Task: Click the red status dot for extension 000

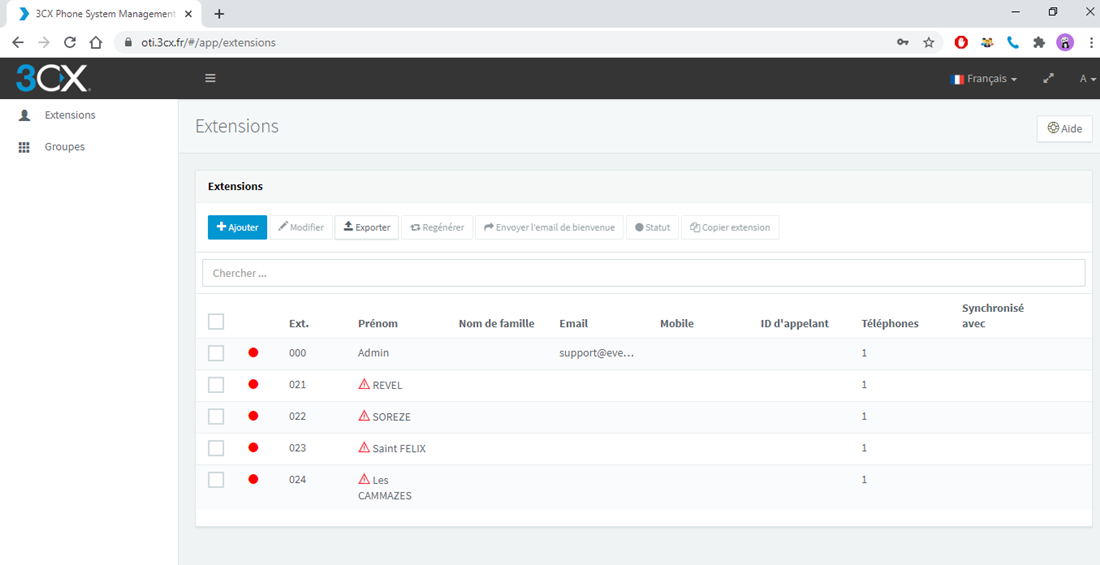Action: click(x=253, y=353)
